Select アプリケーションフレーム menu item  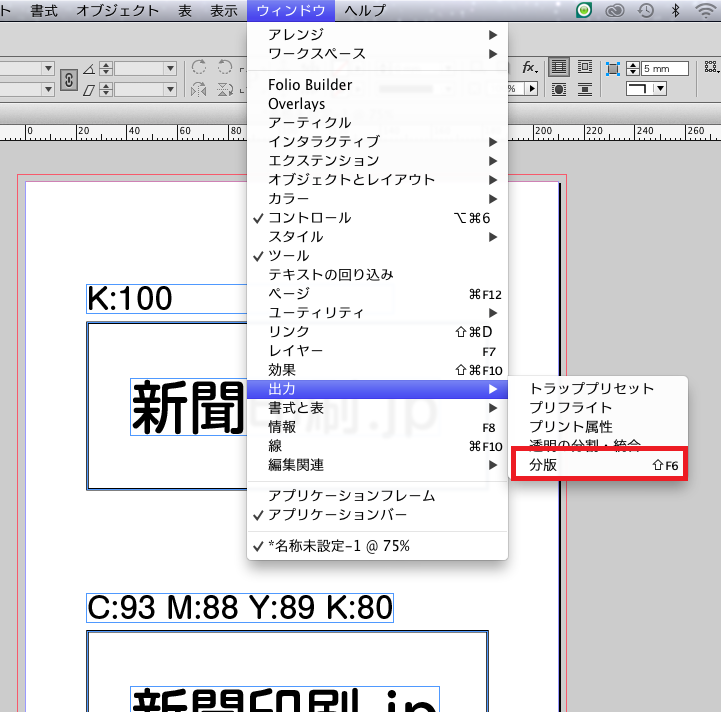click(x=377, y=496)
